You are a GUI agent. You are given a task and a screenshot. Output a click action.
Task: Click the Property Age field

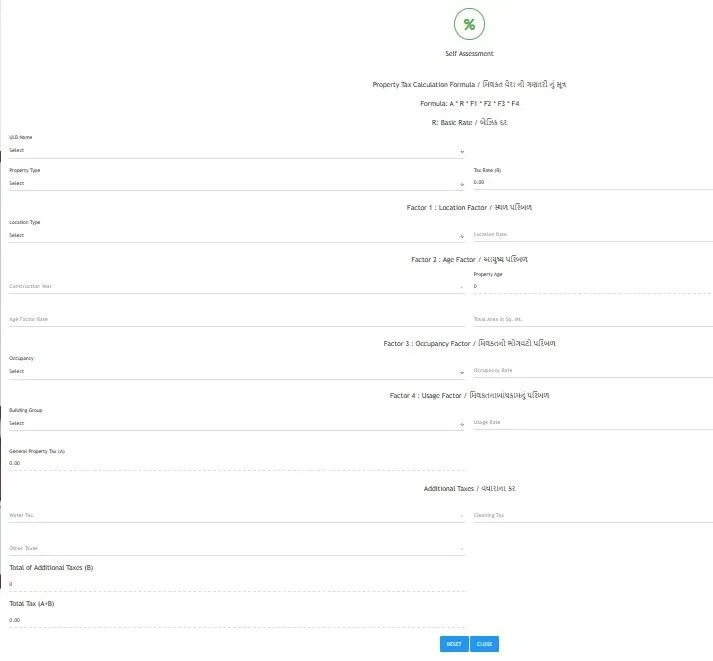click(590, 286)
